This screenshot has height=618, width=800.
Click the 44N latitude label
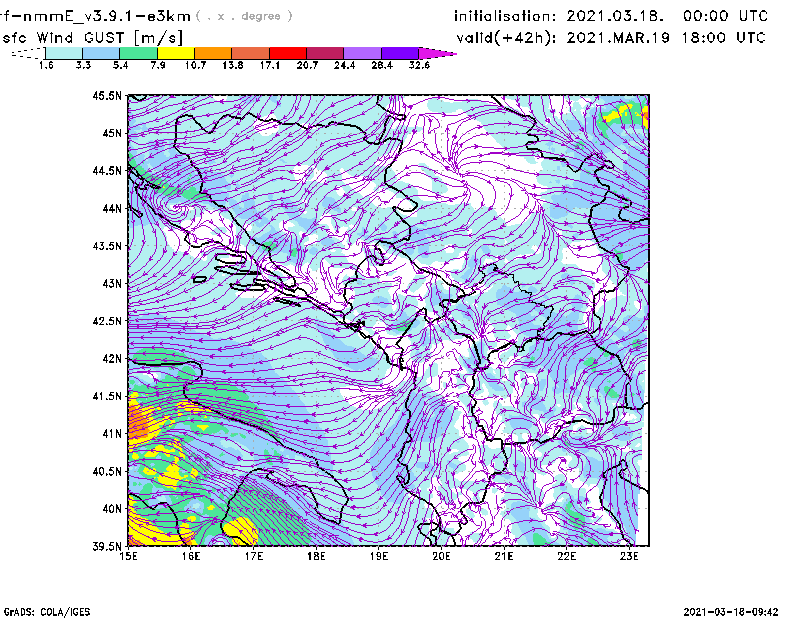tap(112, 208)
